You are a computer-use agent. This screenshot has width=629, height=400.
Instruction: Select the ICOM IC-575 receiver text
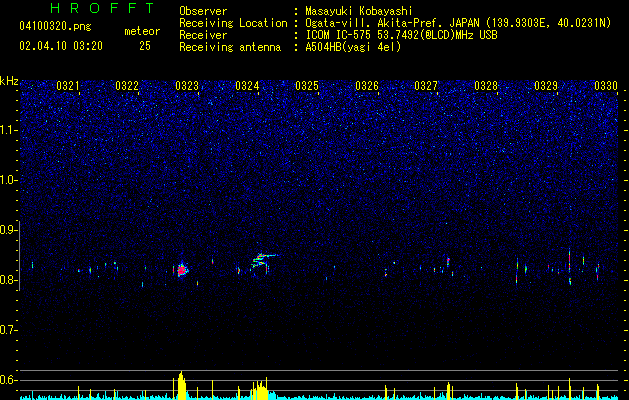click(401, 35)
